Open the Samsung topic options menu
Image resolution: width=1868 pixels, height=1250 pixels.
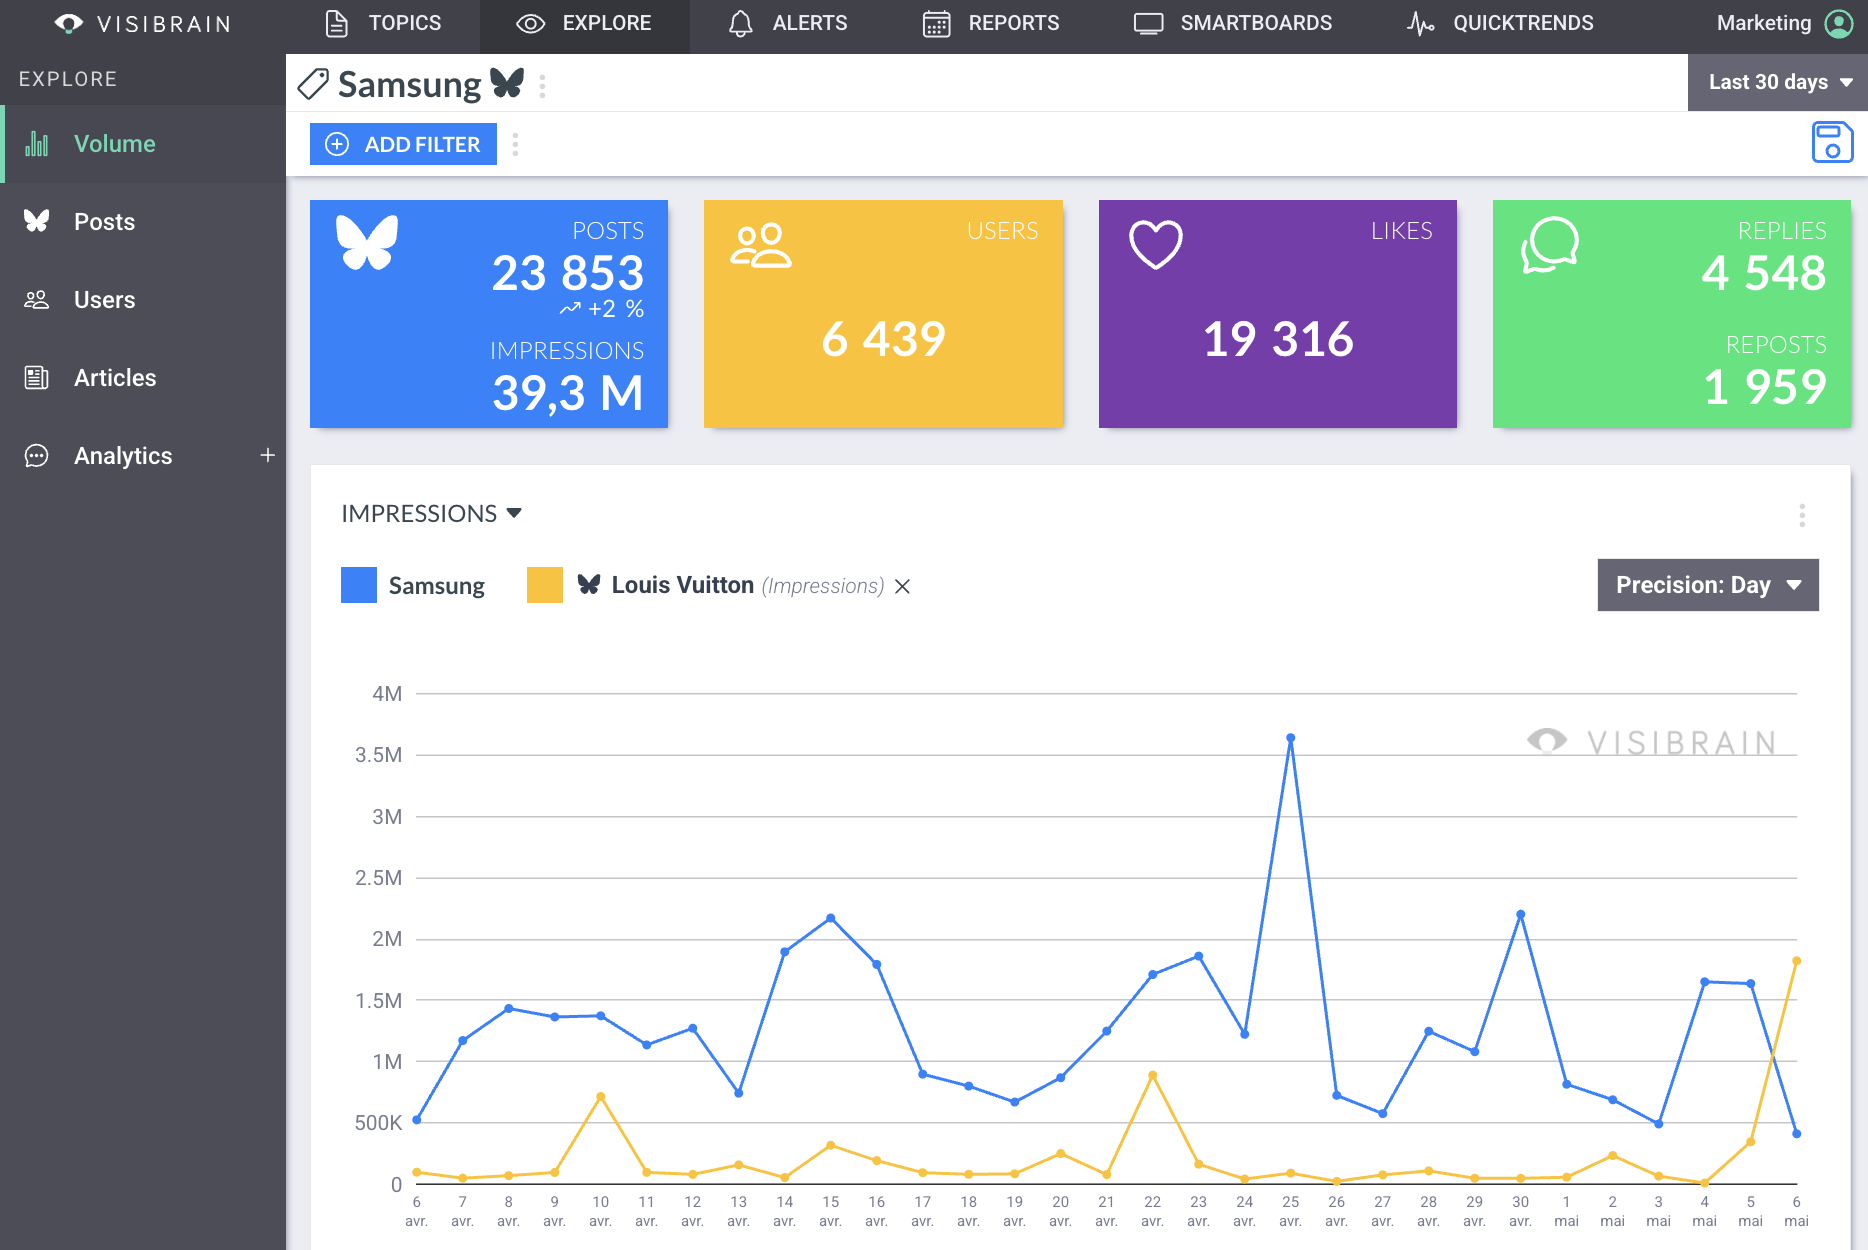[x=542, y=86]
